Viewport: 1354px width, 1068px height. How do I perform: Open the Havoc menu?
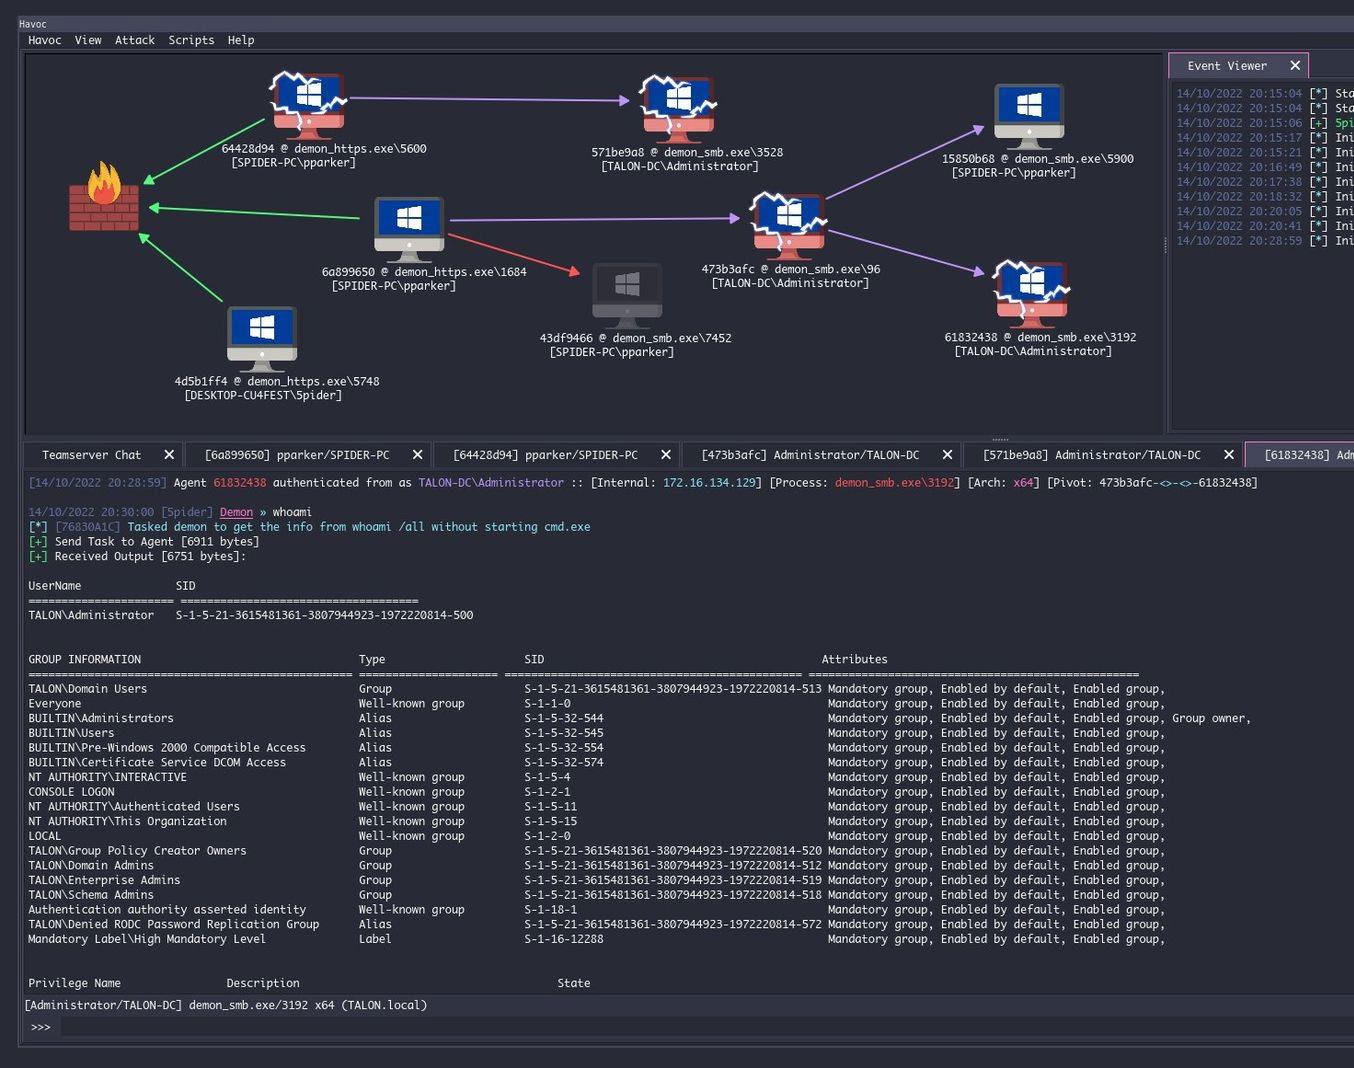(45, 40)
